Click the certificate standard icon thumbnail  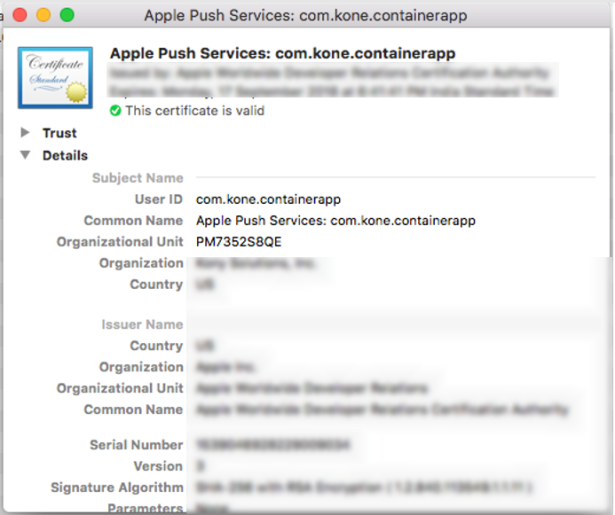click(x=55, y=78)
